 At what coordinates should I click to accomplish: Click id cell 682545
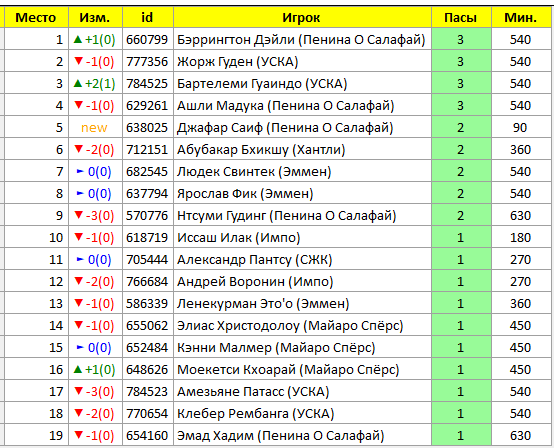point(147,171)
